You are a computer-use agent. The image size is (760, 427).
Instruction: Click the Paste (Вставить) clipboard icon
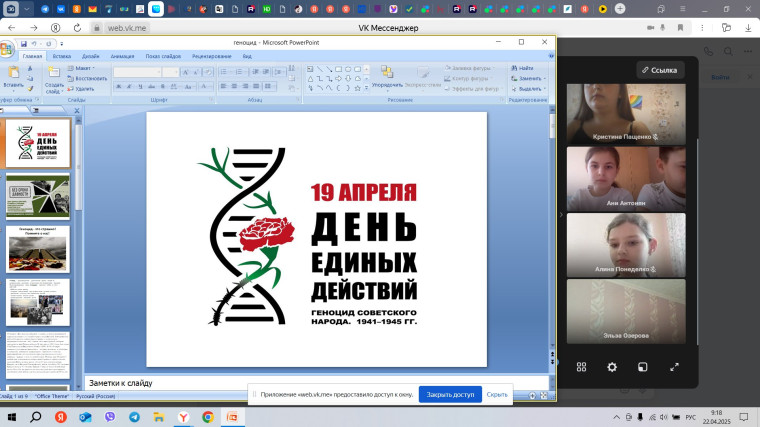click(13, 73)
